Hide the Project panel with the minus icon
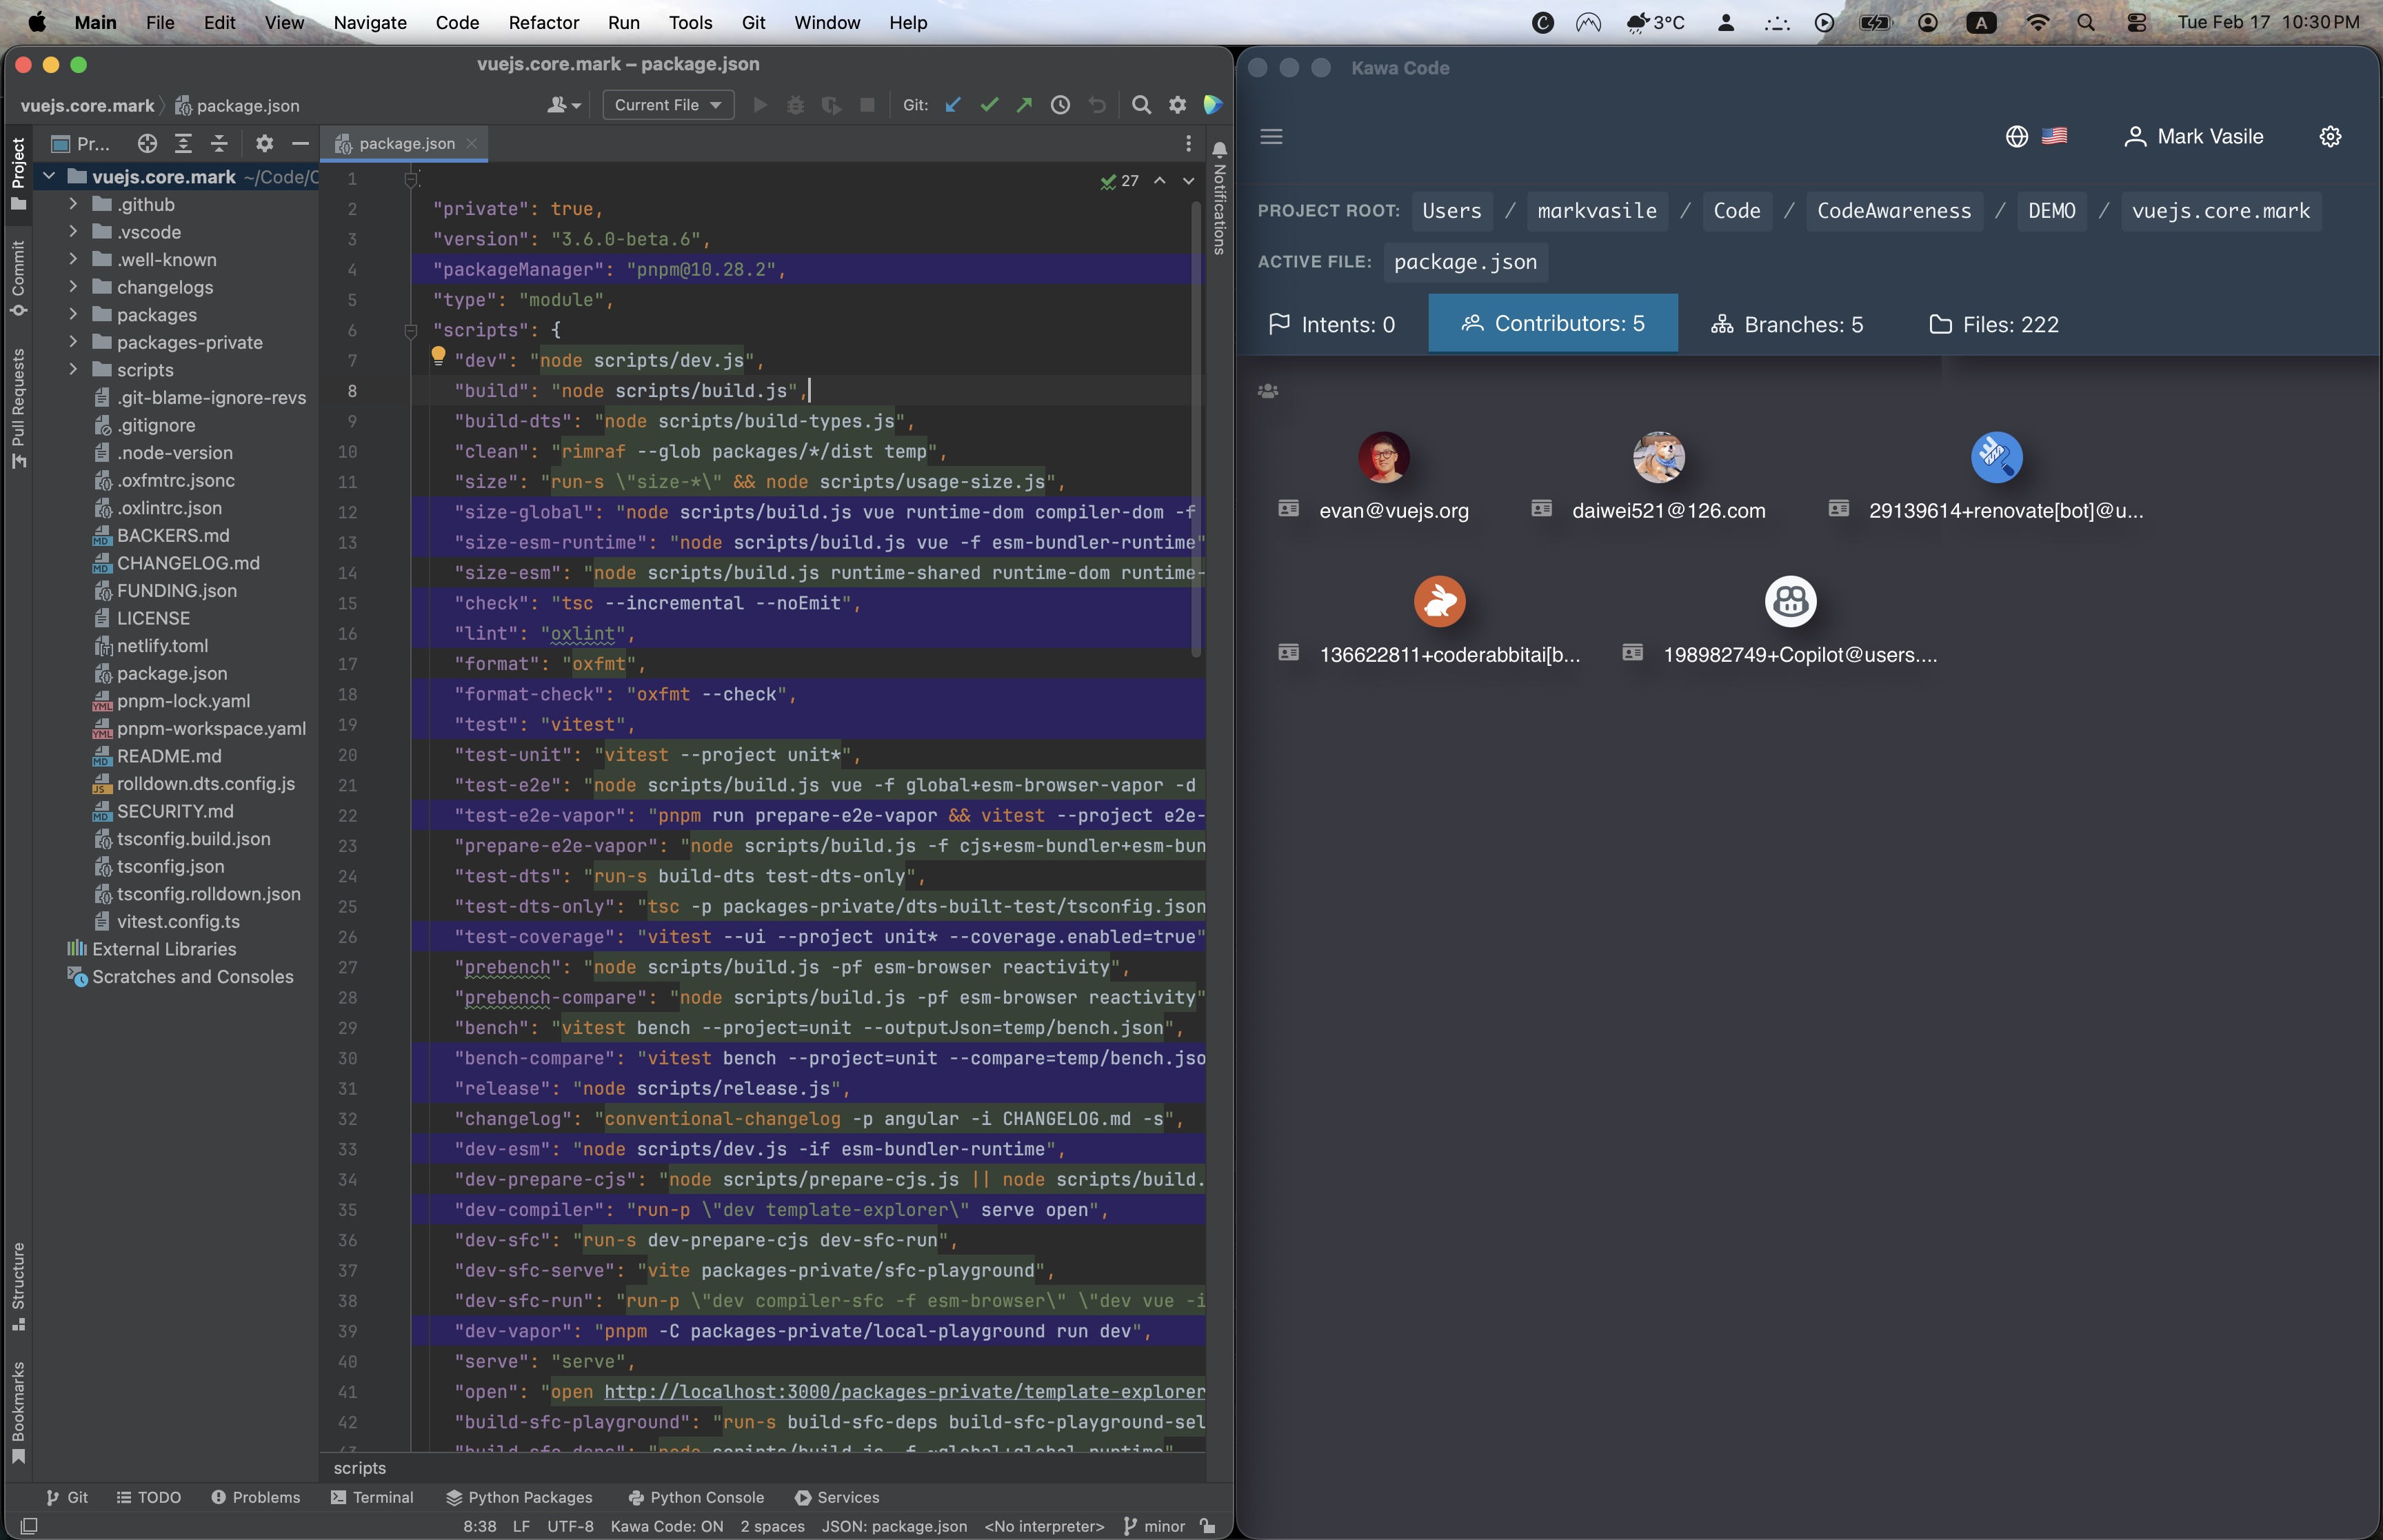 coord(300,143)
